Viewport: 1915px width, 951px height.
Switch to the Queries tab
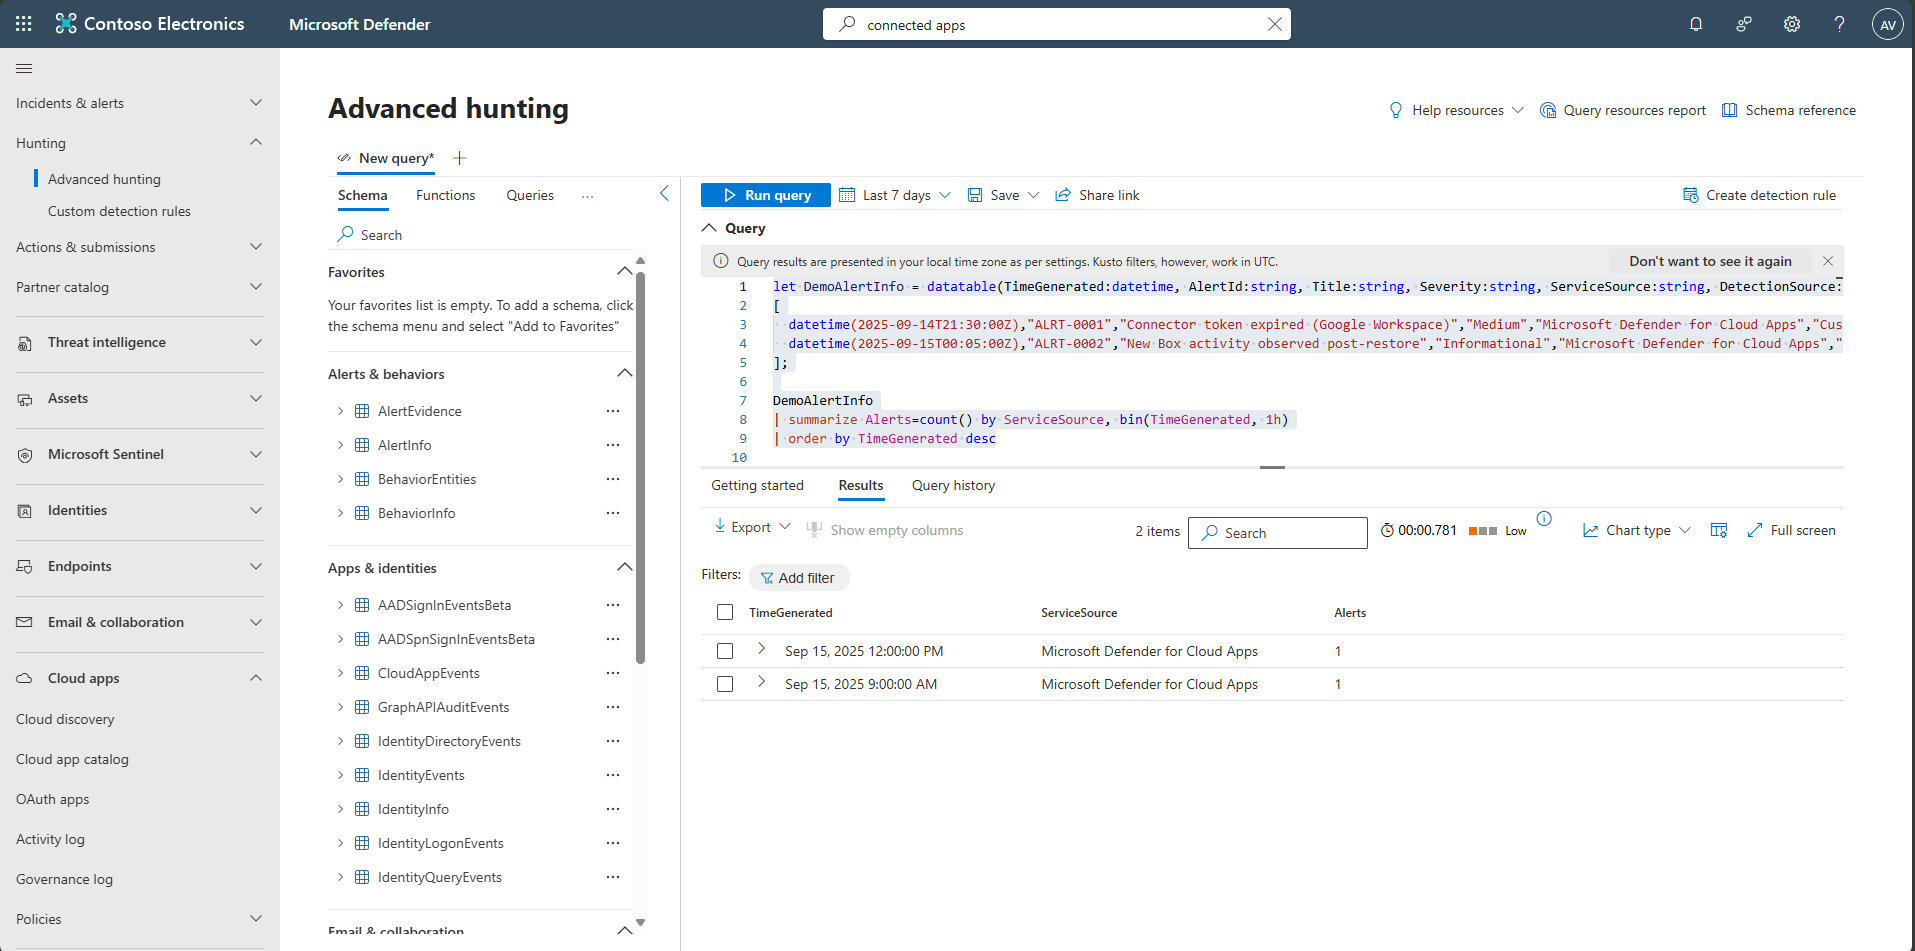(x=530, y=195)
